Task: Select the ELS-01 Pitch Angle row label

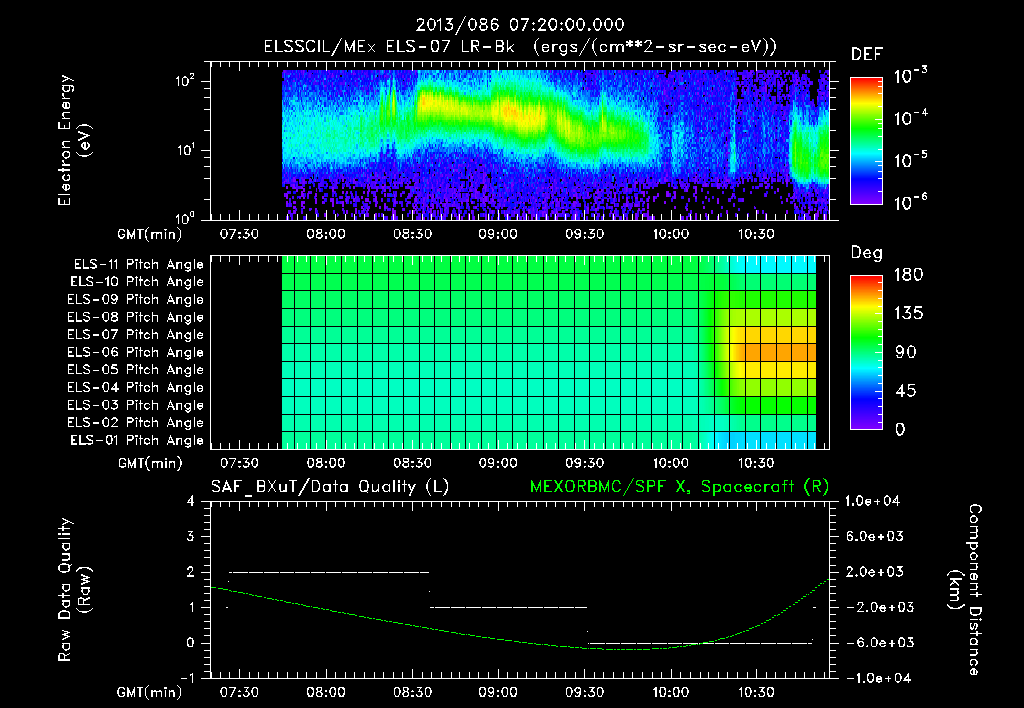Action: pos(137,440)
